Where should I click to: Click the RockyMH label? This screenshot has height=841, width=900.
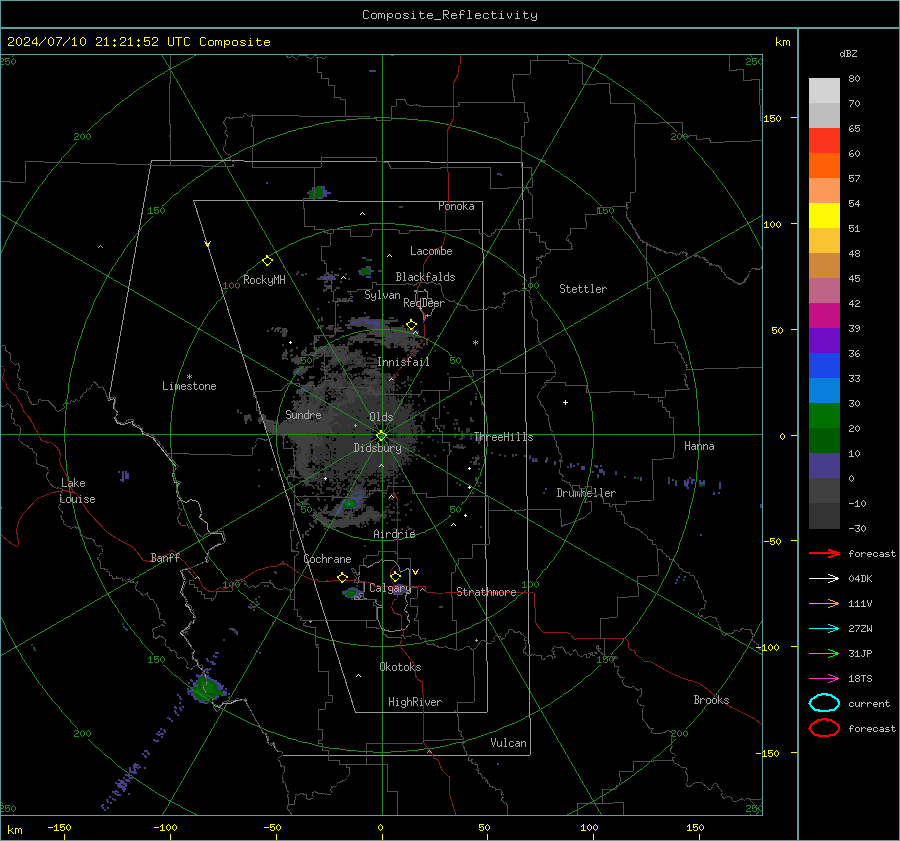point(264,280)
